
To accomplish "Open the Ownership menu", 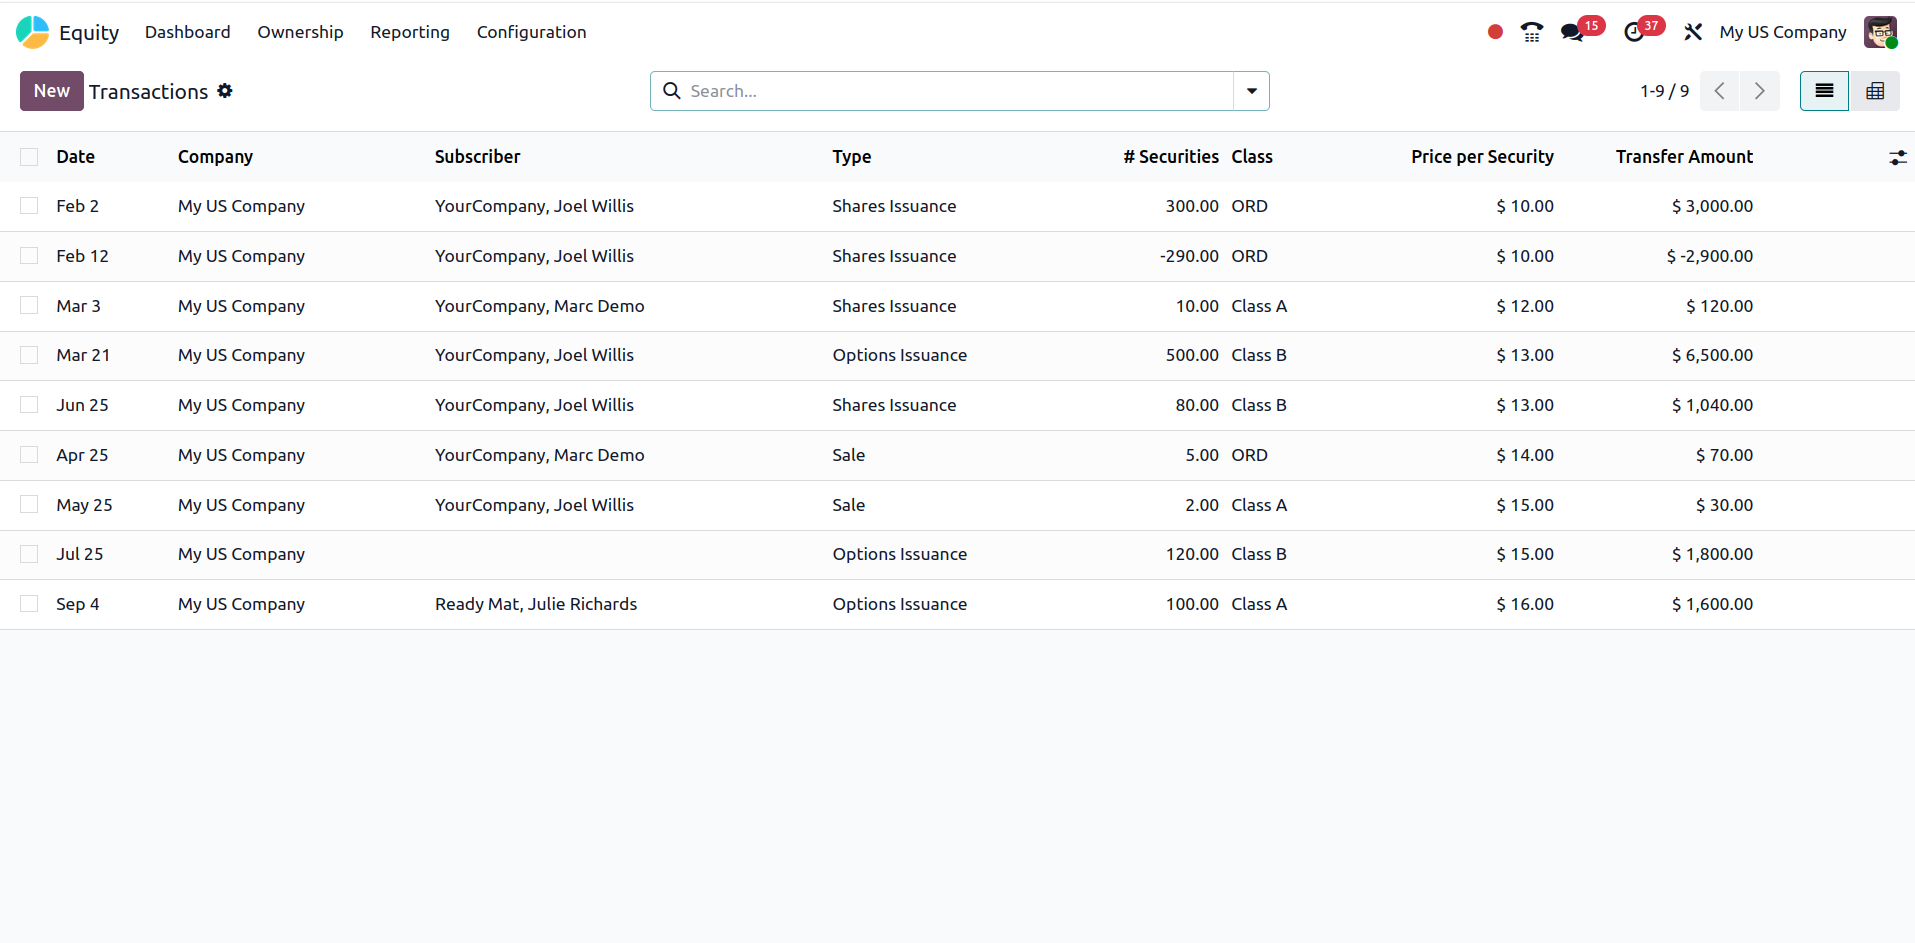I will tap(300, 32).
